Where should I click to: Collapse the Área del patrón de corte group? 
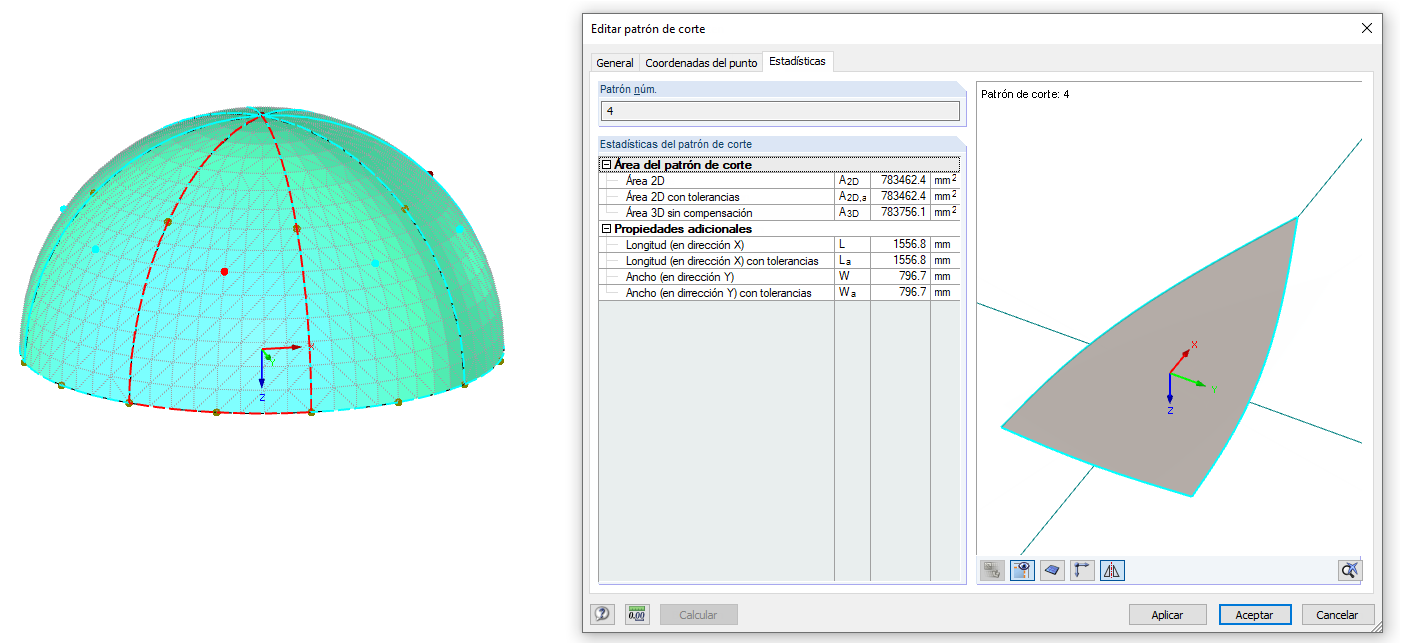(606, 165)
